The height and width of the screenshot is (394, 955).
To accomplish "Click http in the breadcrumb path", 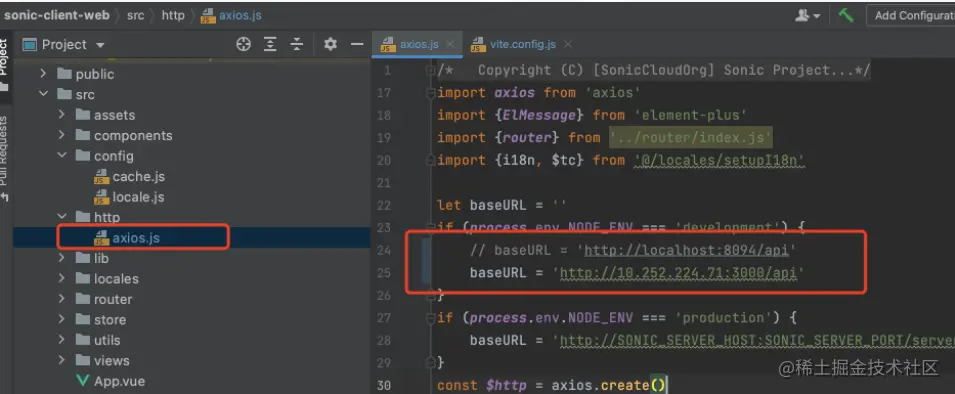I will coord(173,15).
